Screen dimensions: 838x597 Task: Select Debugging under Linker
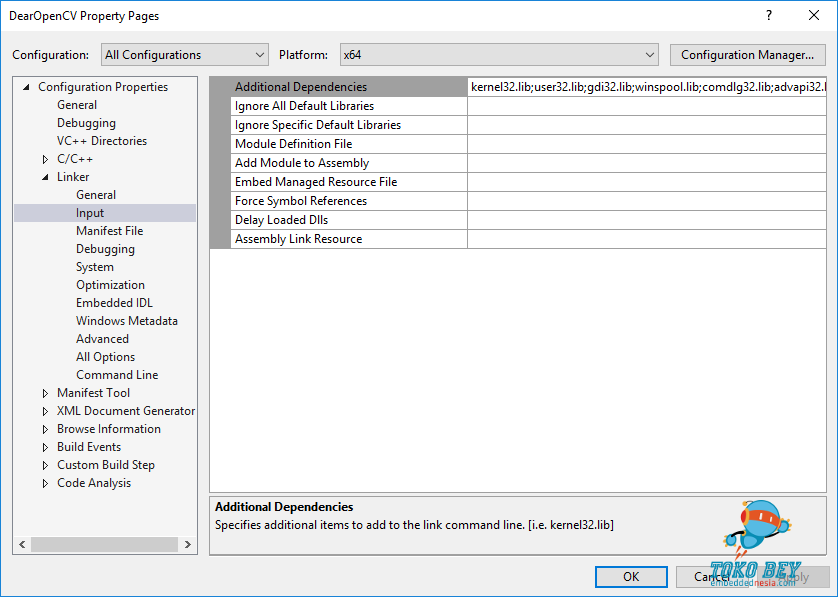coord(105,249)
